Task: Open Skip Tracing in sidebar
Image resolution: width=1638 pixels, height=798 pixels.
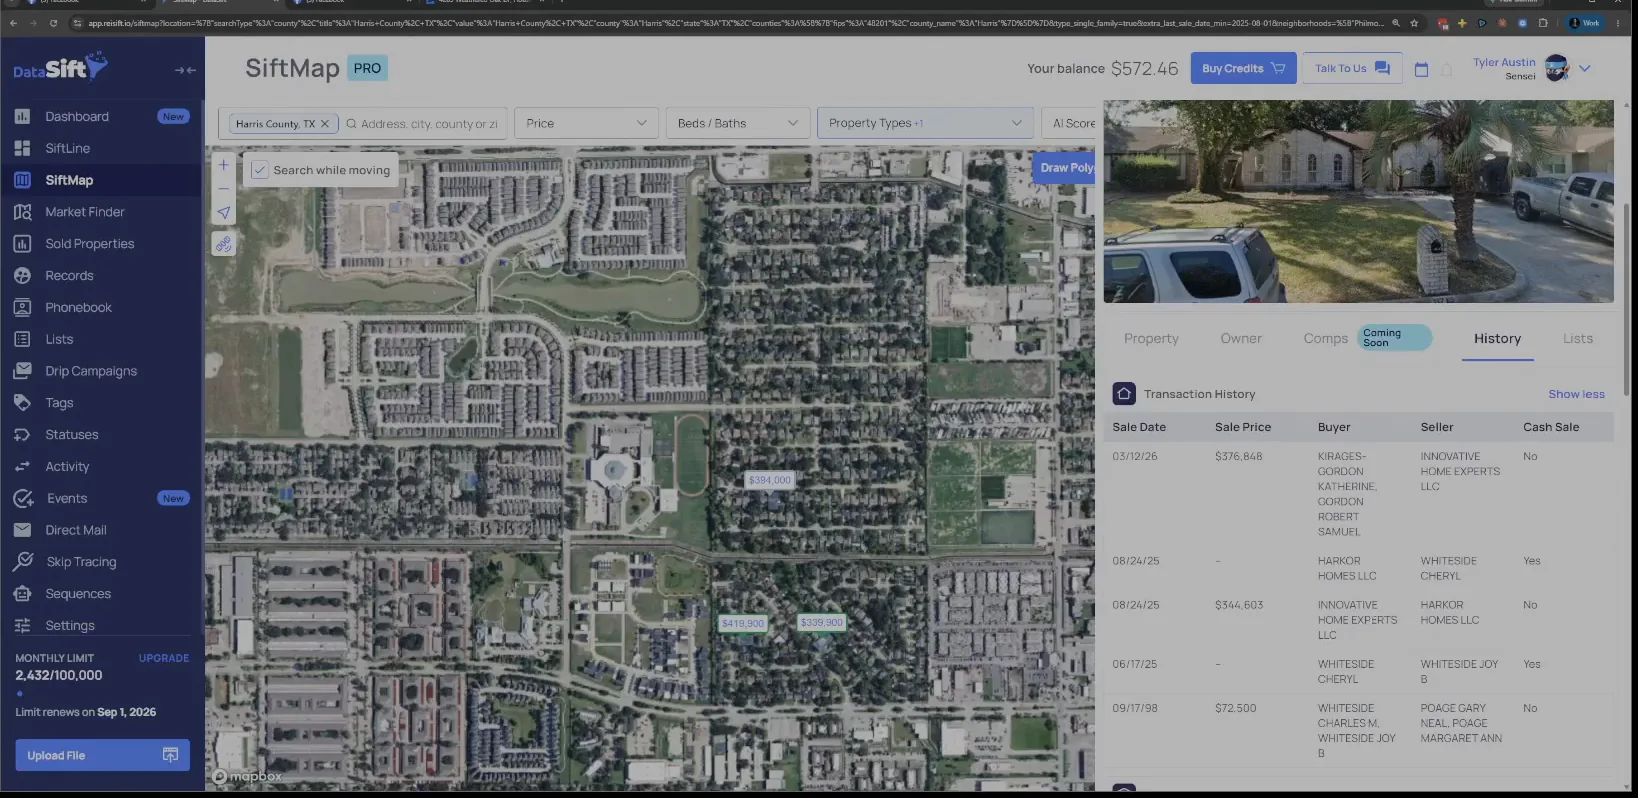Action: [81, 562]
